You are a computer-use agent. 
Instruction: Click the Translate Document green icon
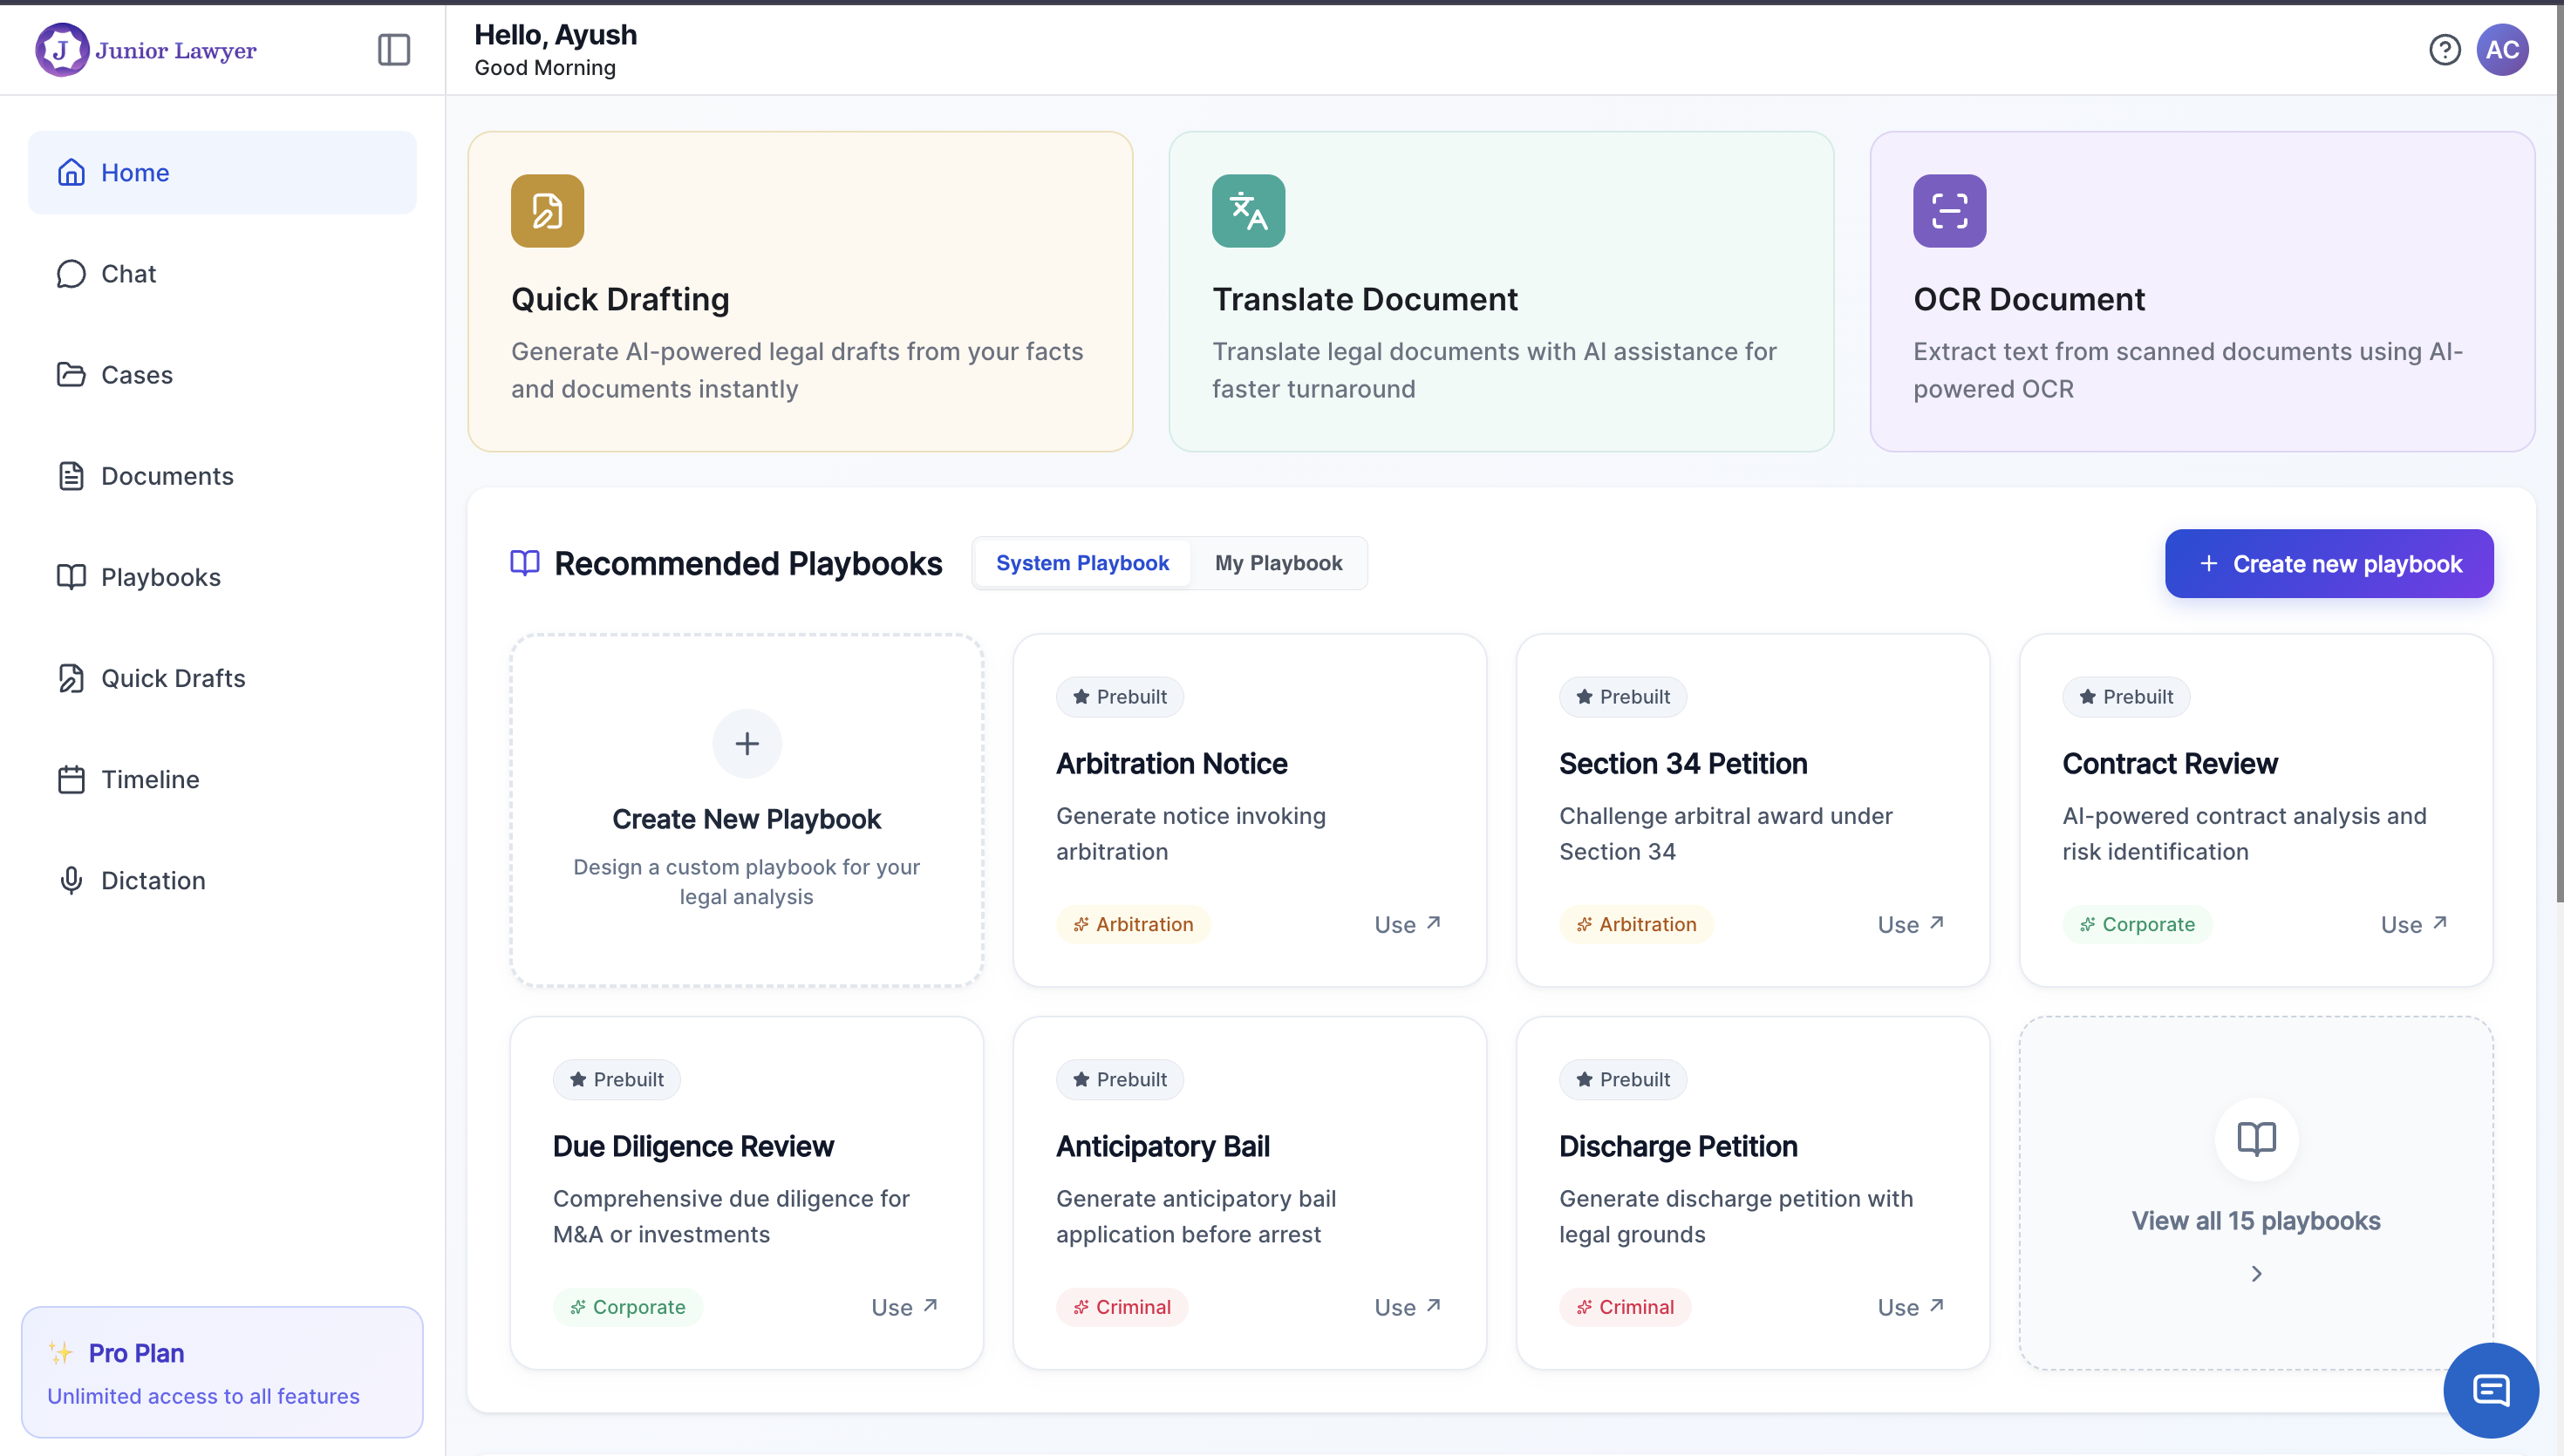1248,211
